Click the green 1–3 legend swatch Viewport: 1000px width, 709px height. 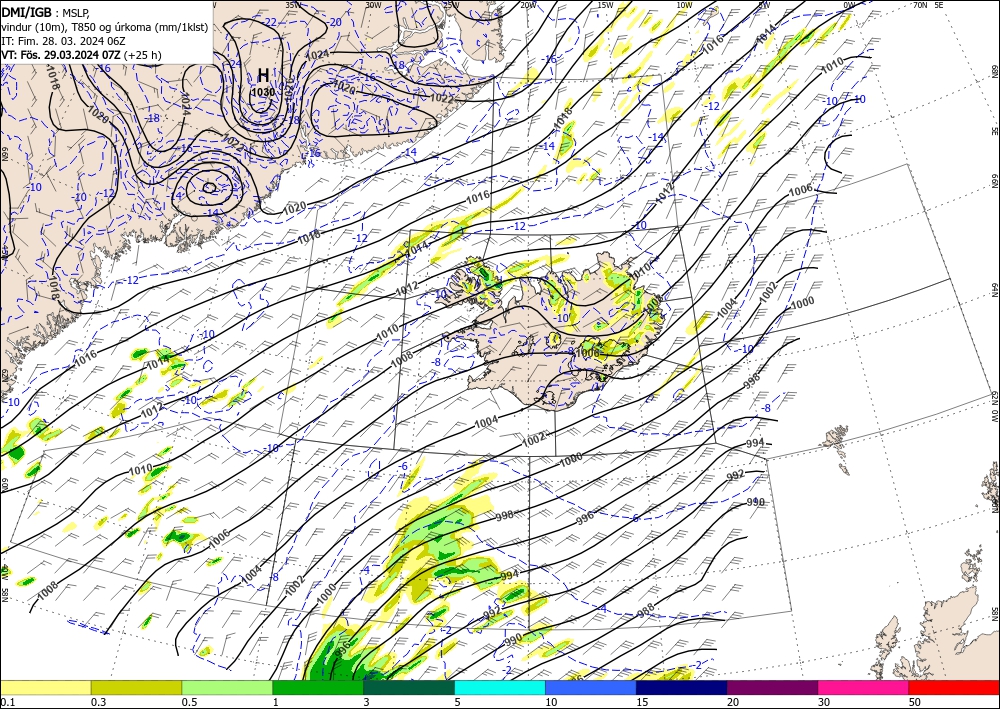(318, 687)
